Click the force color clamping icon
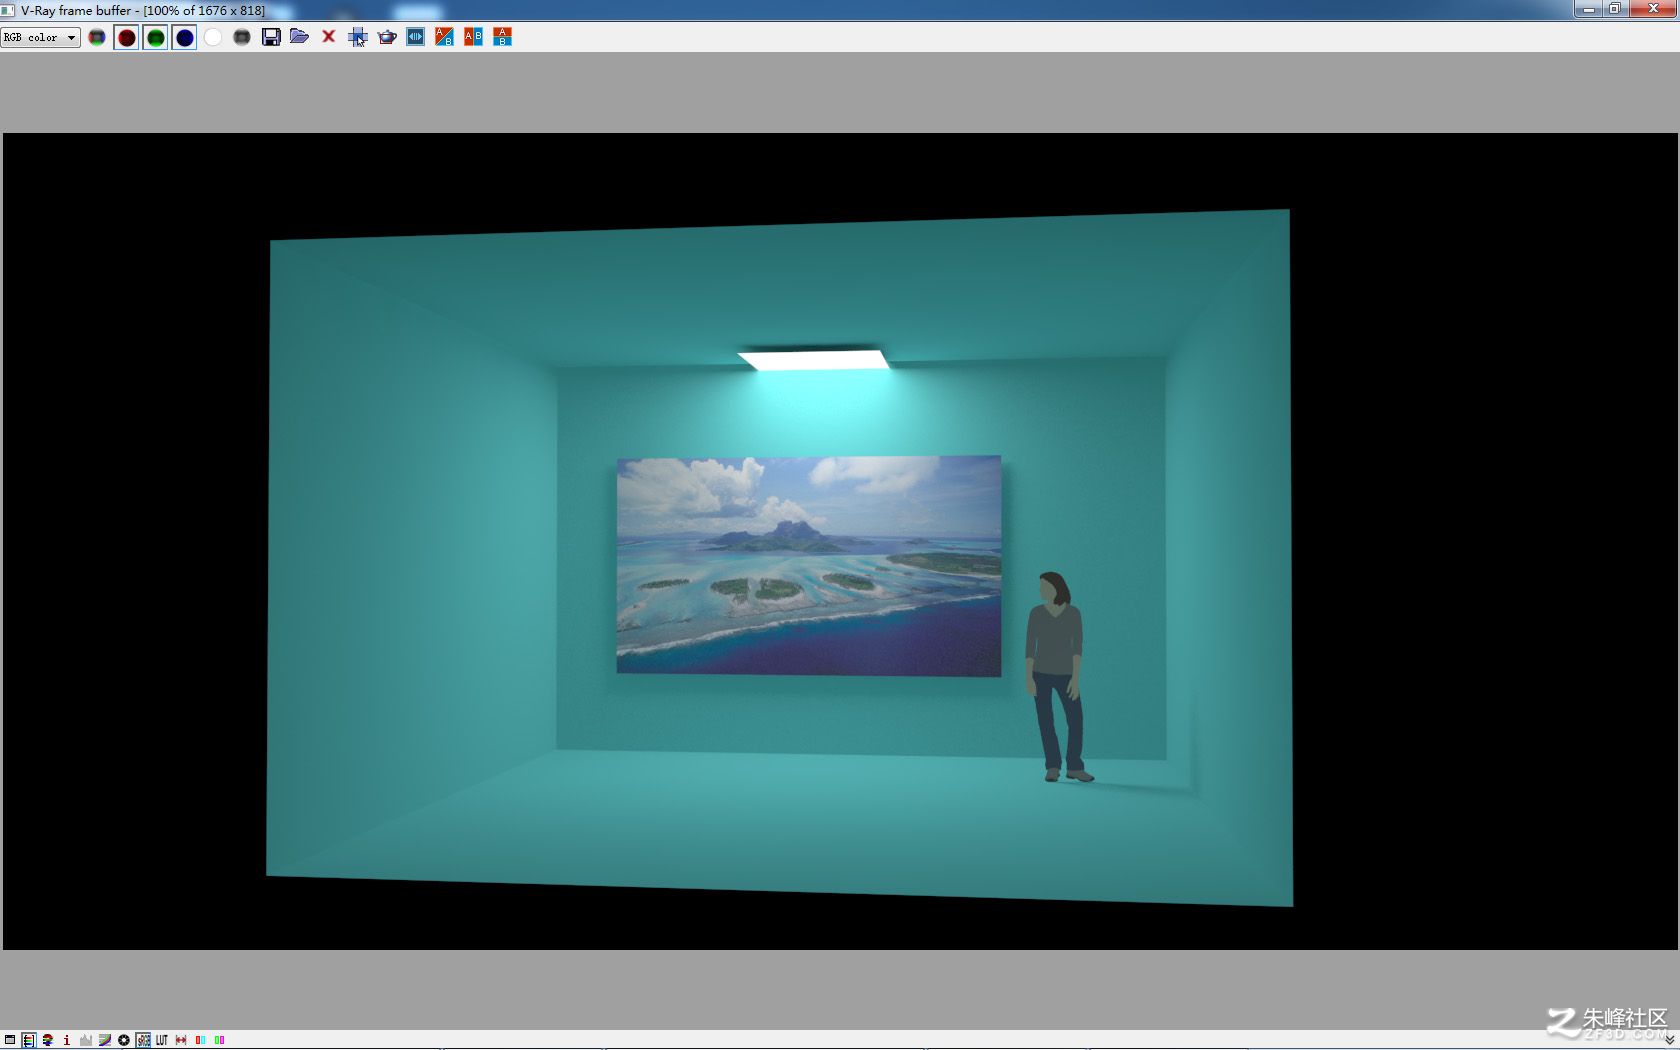Screen dimensions: 1680x1050 pyautogui.click(x=47, y=1040)
